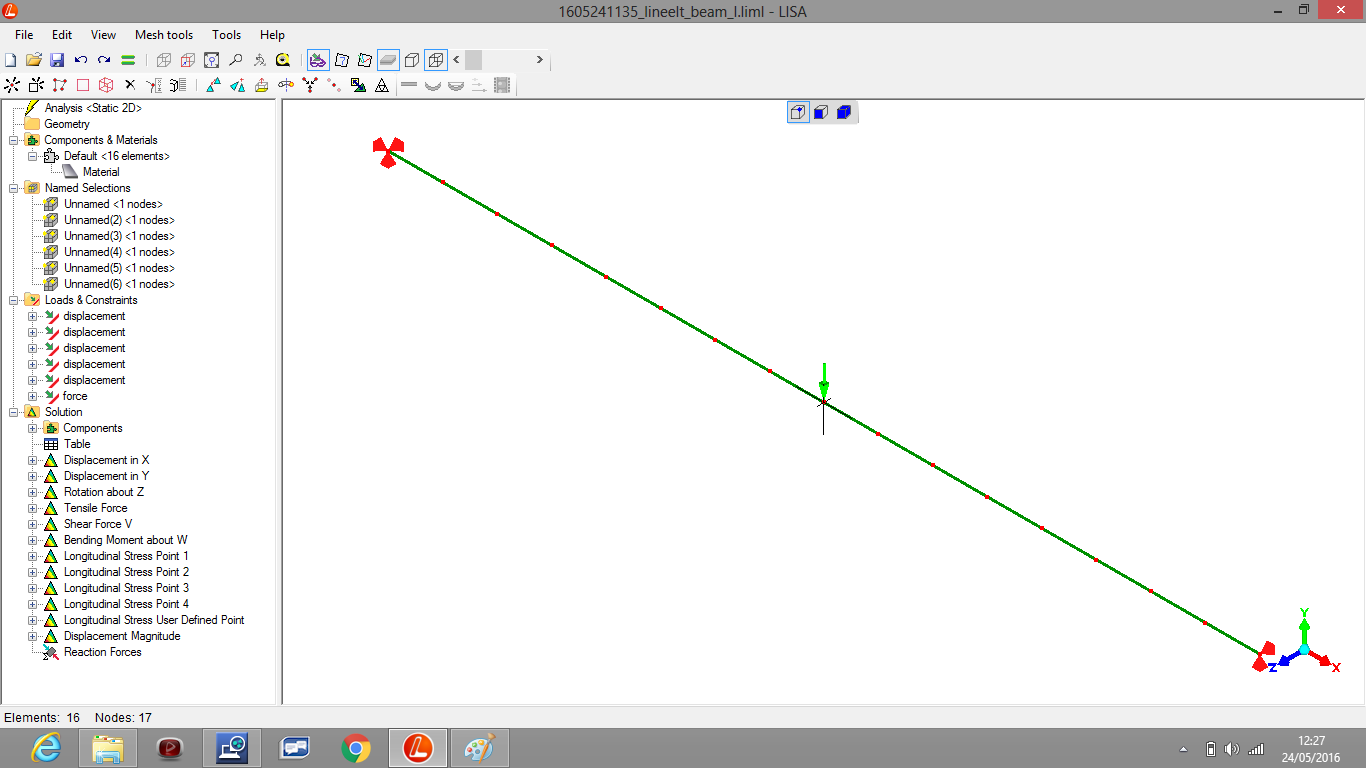Open the View menu
The width and height of the screenshot is (1366, 768).
tap(103, 35)
